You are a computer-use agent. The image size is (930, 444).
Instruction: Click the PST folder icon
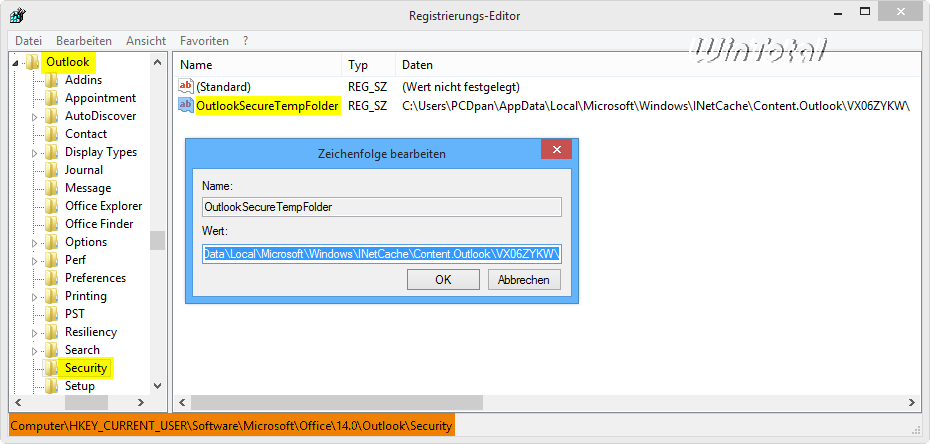[52, 314]
